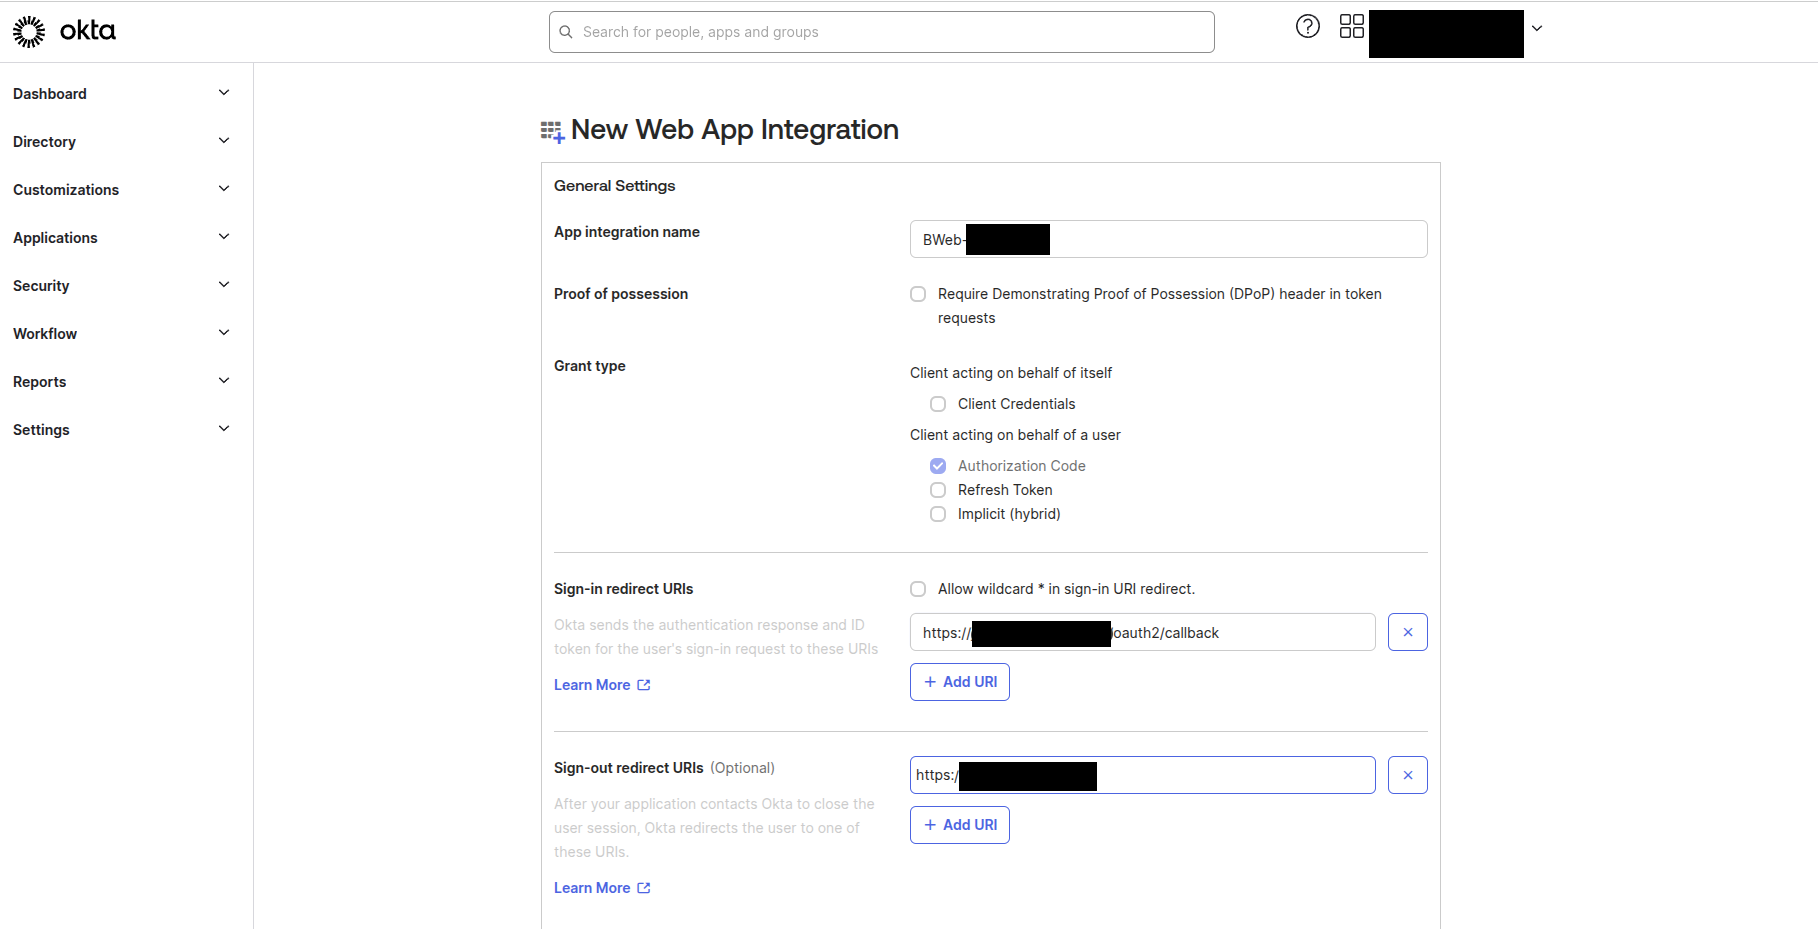Click external link icon beside sign-out Learn More
Screen dimensions: 1818x929
point(644,888)
